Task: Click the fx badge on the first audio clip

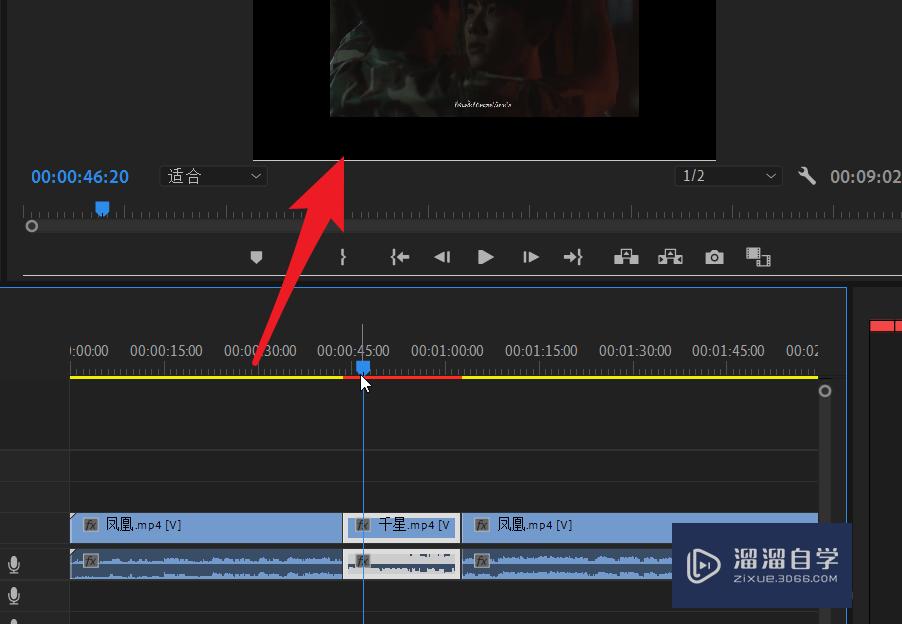Action: pos(91,560)
